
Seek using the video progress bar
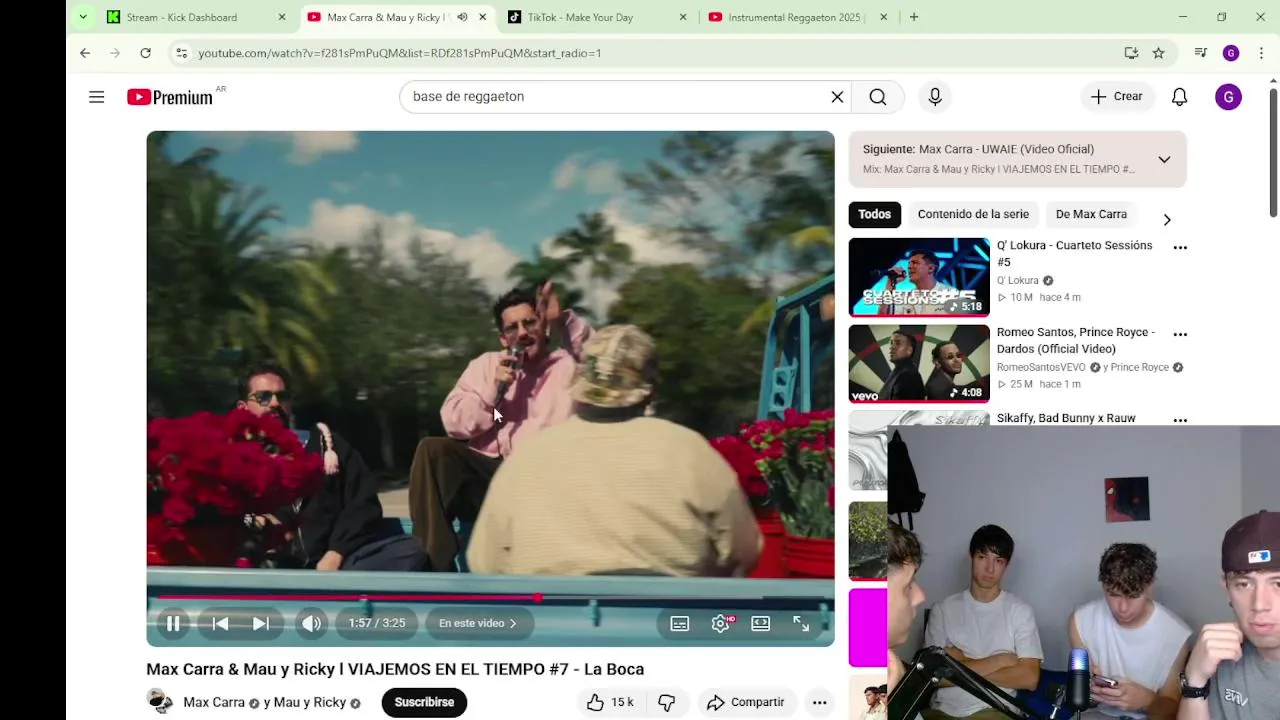(490, 598)
